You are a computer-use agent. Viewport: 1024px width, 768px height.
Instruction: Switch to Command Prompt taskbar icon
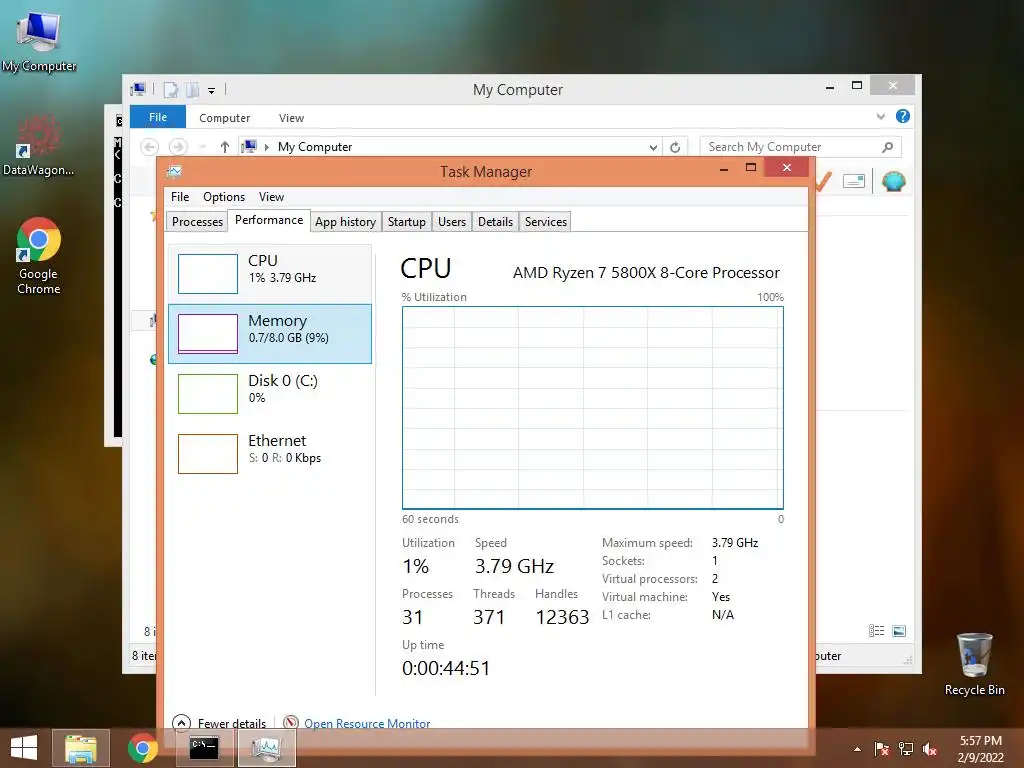[204, 748]
